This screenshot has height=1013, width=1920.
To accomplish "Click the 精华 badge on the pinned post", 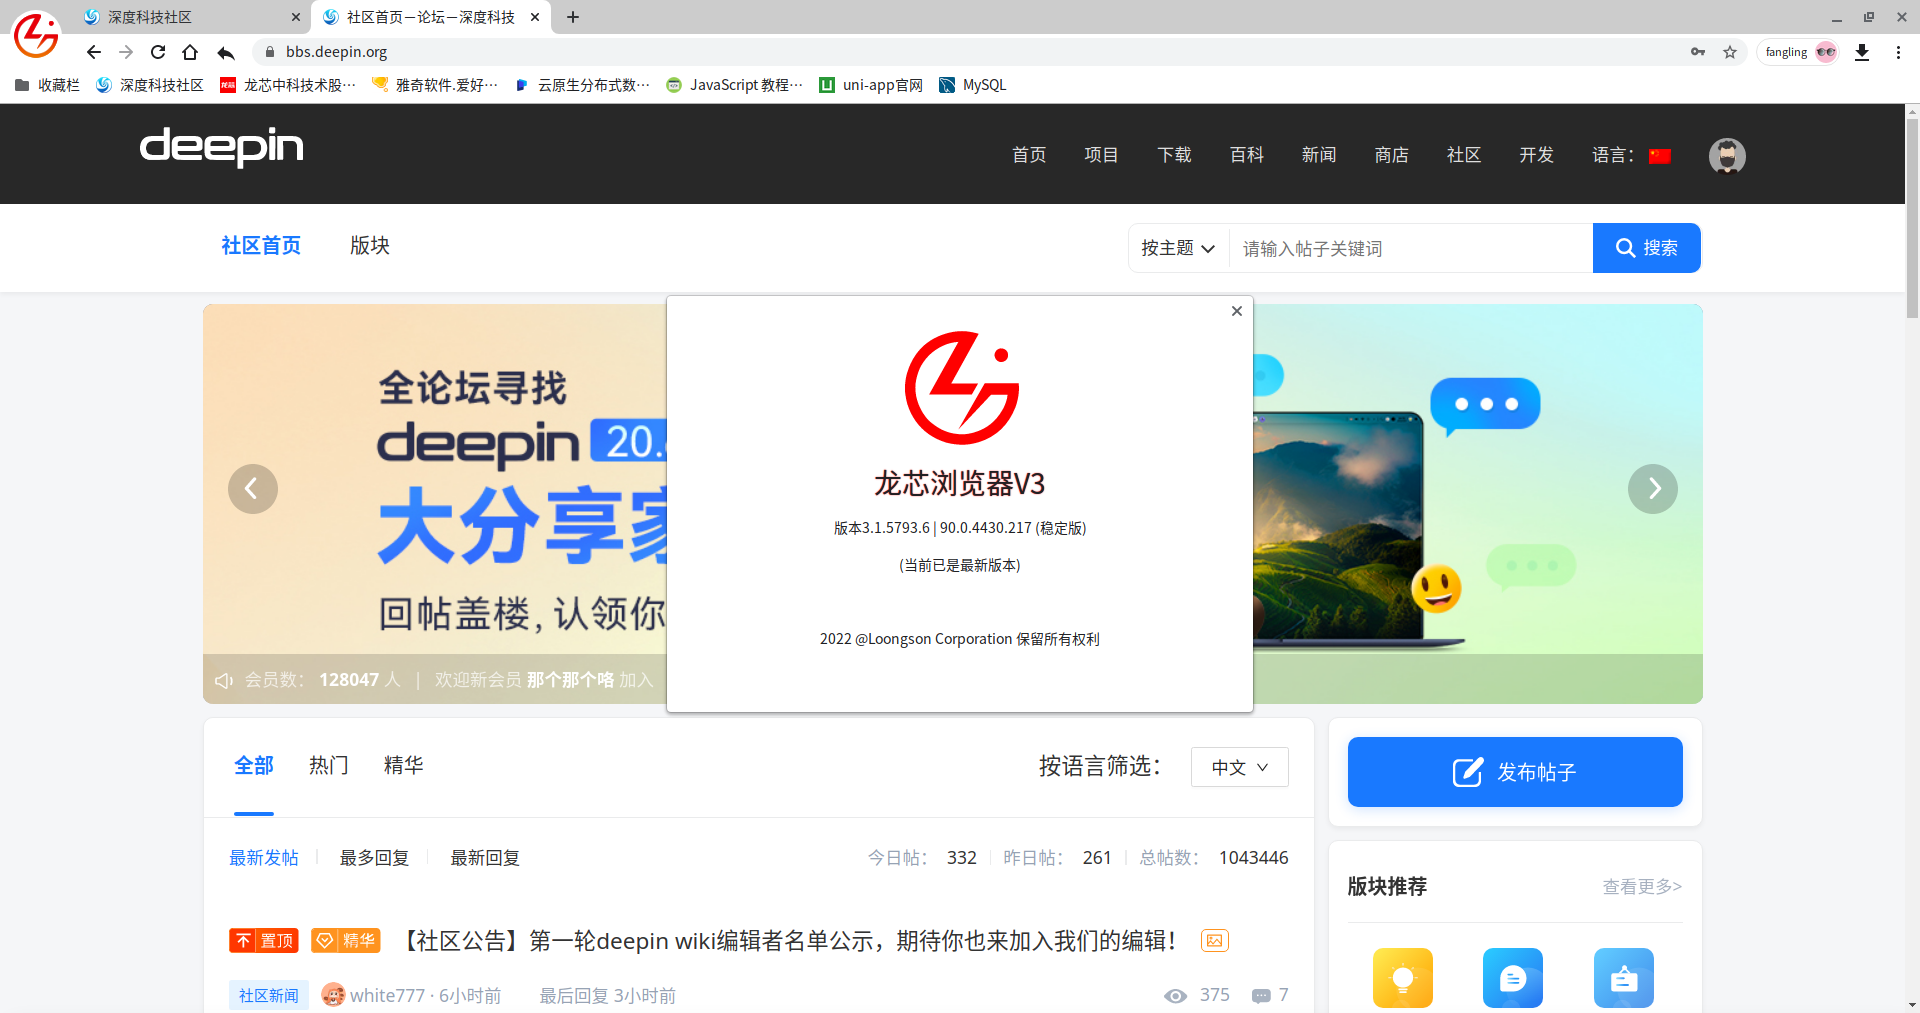I will pos(346,941).
